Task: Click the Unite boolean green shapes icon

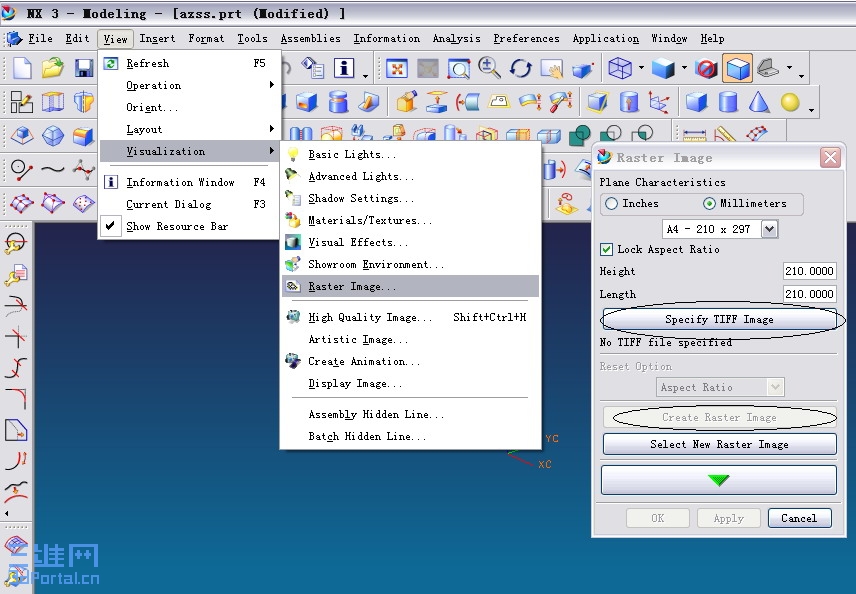Action: (579, 135)
